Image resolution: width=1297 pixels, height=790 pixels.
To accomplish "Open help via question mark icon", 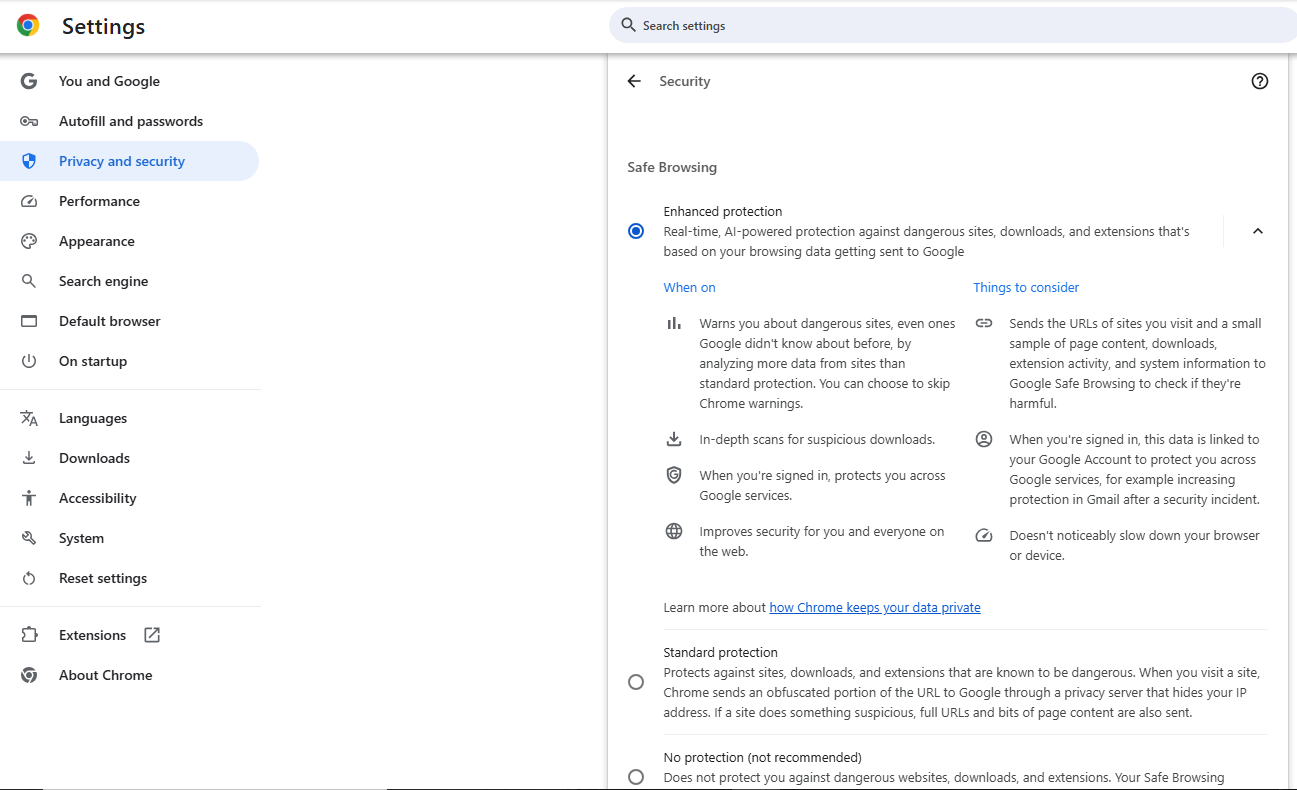I will [1260, 81].
